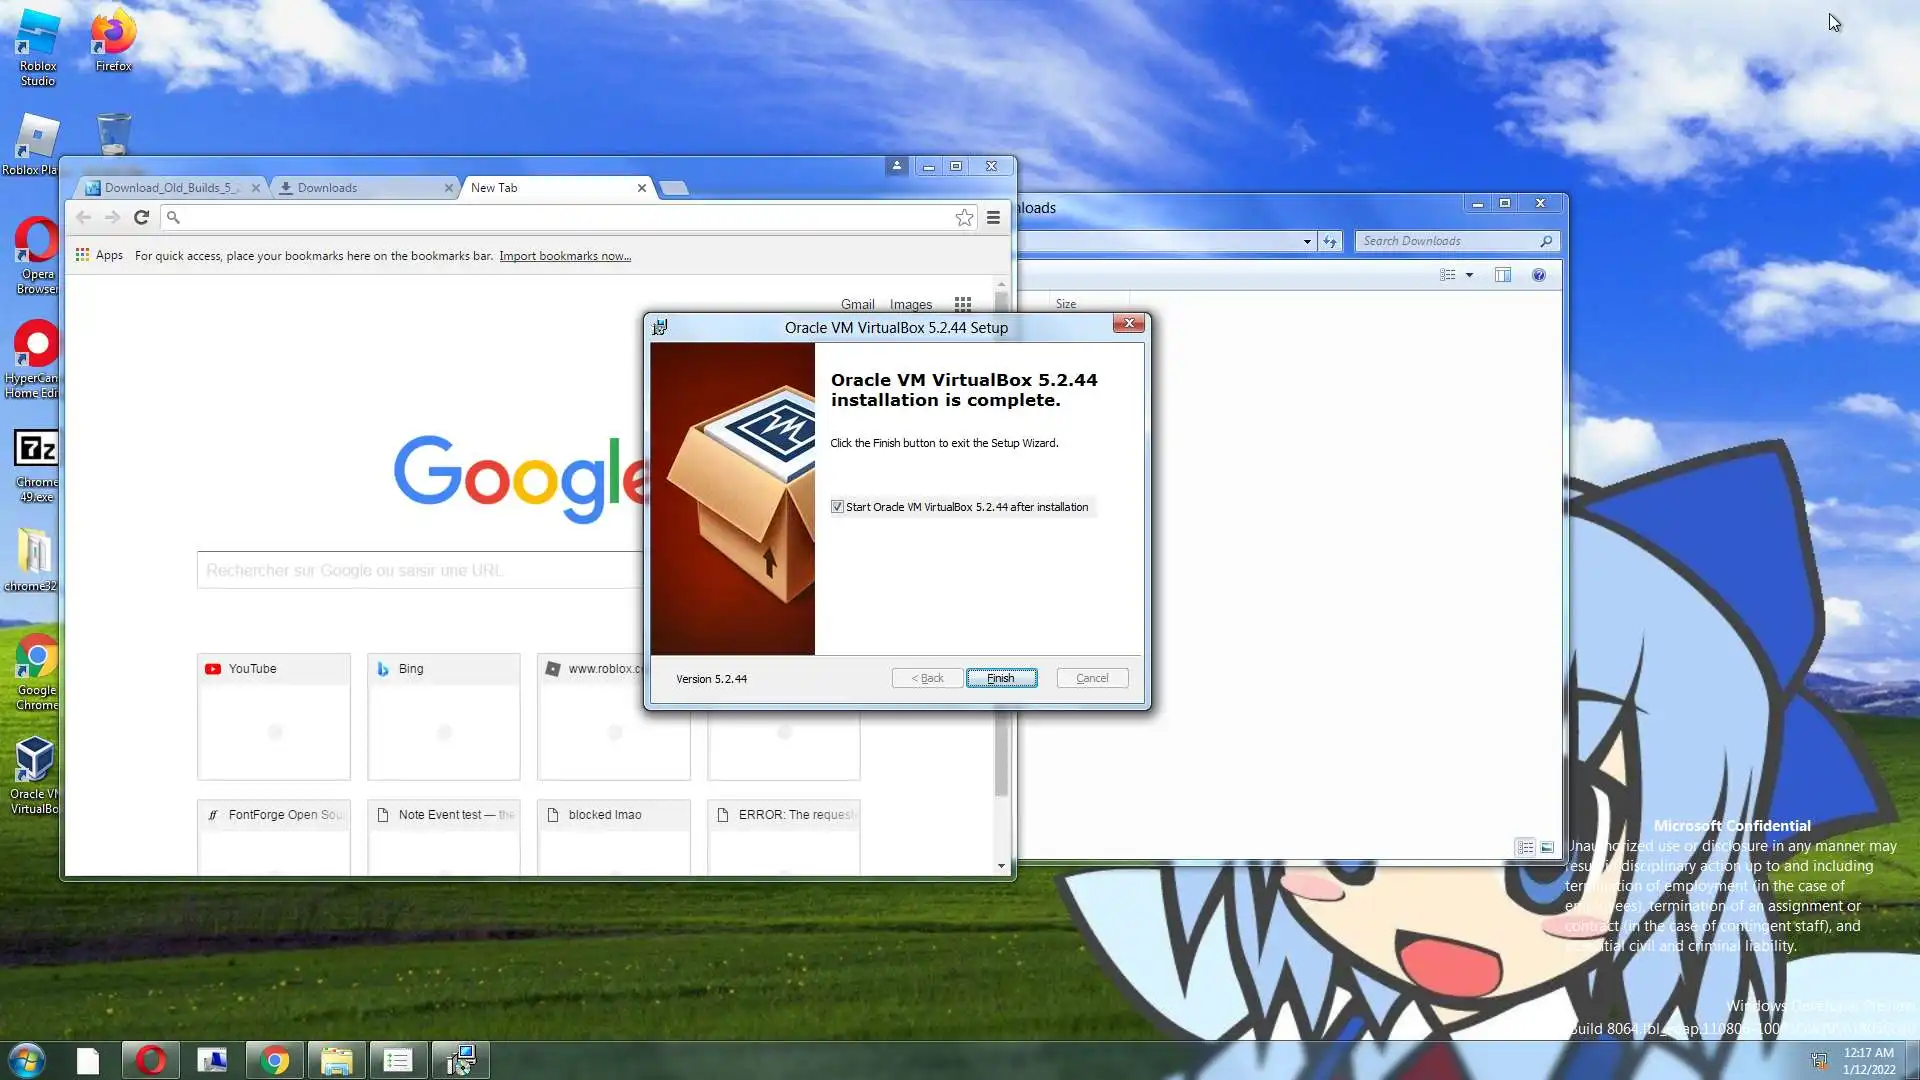Click Import bookmarks now link
Image resolution: width=1920 pixels, height=1080 pixels.
(565, 256)
